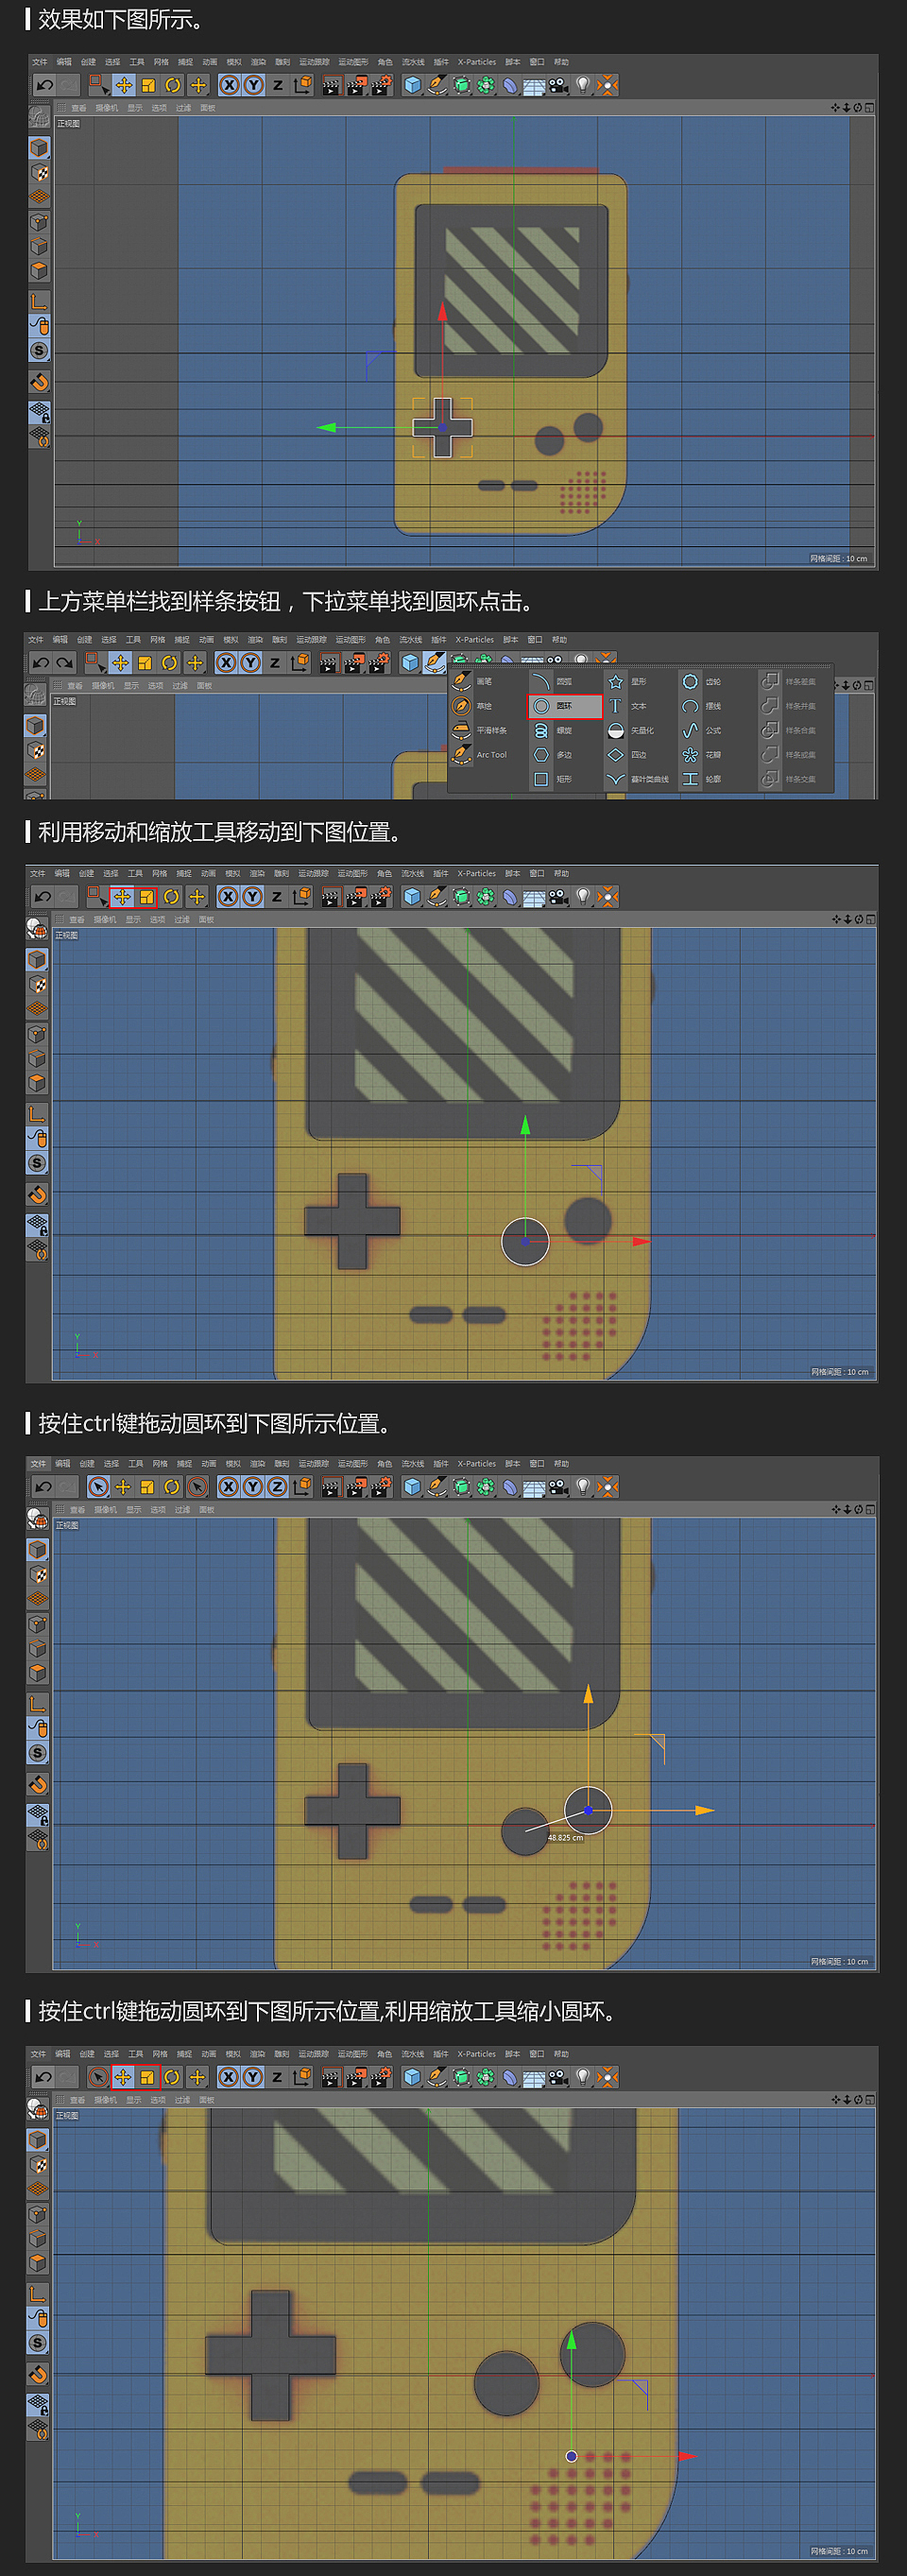Image resolution: width=907 pixels, height=2576 pixels.
Task: Open Live Selection dropdown in fifth screenshot
Action: (x=98, y=2077)
